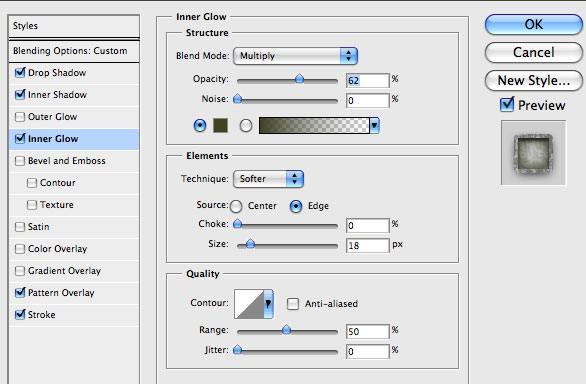Select the solid color radio button
Viewport: 586px width, 384px height.
point(200,125)
